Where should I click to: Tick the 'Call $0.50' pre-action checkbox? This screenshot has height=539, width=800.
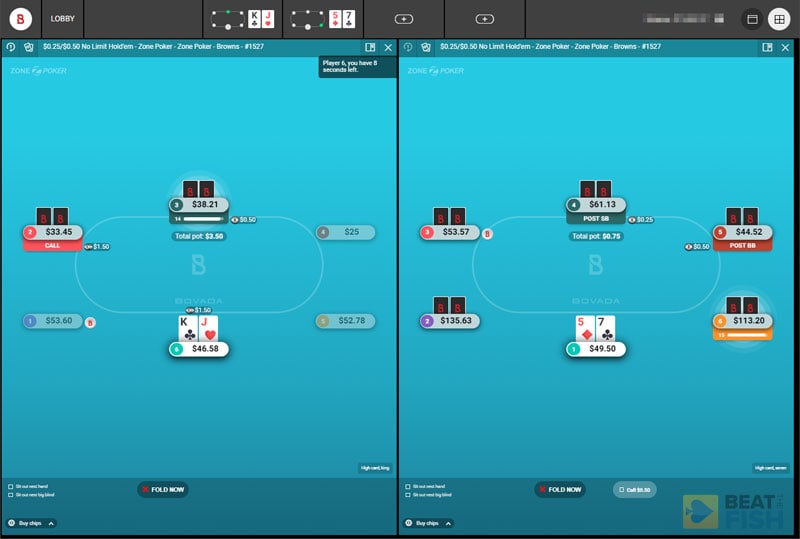tap(622, 490)
